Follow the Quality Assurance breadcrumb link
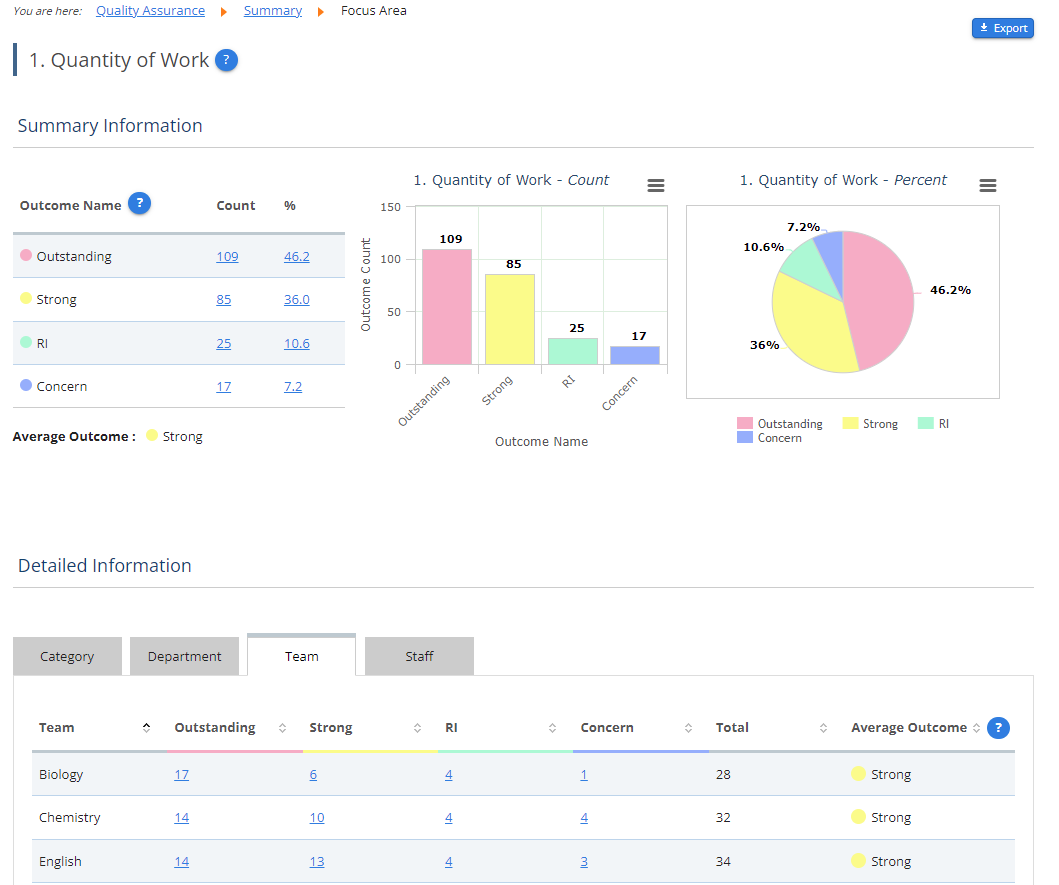 coord(150,10)
